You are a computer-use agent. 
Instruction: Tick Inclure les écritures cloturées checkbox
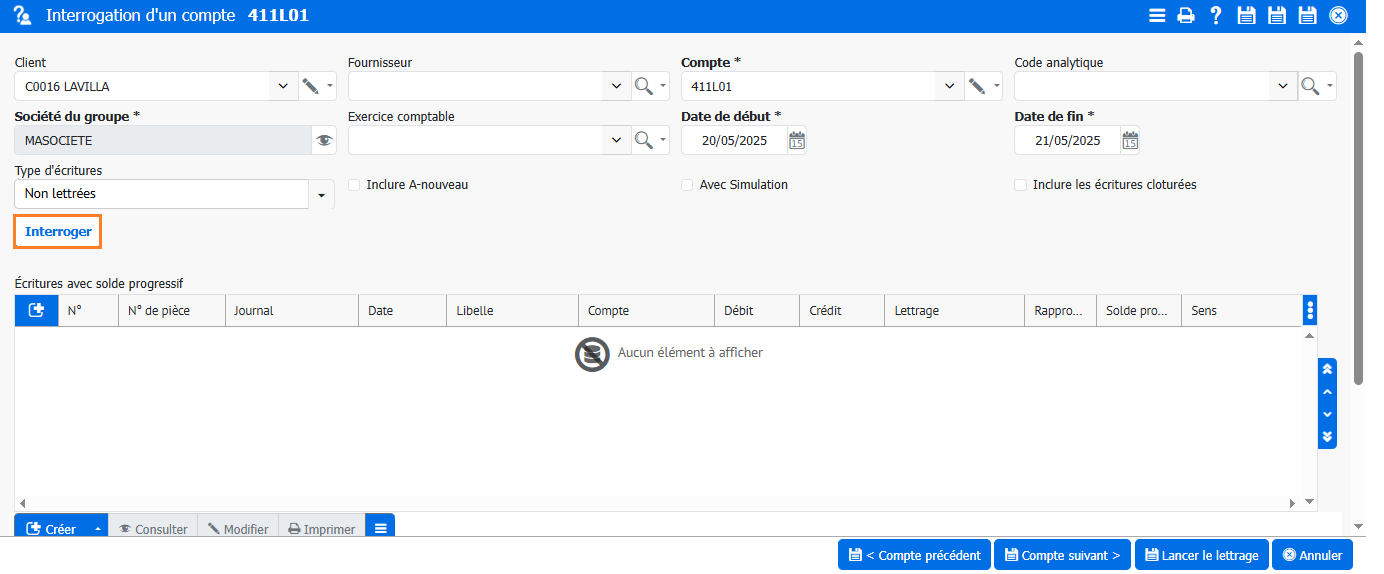1020,185
